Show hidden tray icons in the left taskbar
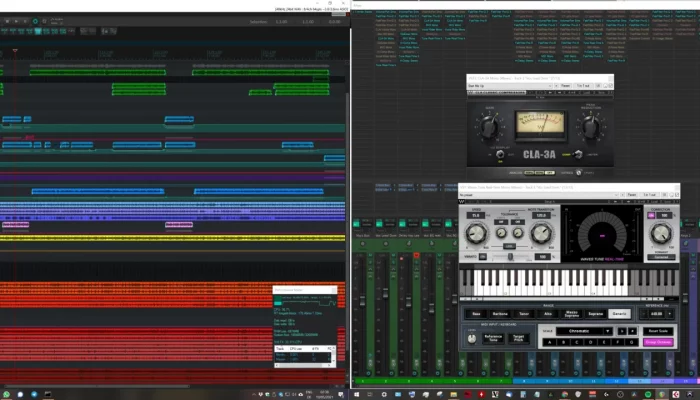Image resolution: width=700 pixels, height=400 pixels. (254, 395)
